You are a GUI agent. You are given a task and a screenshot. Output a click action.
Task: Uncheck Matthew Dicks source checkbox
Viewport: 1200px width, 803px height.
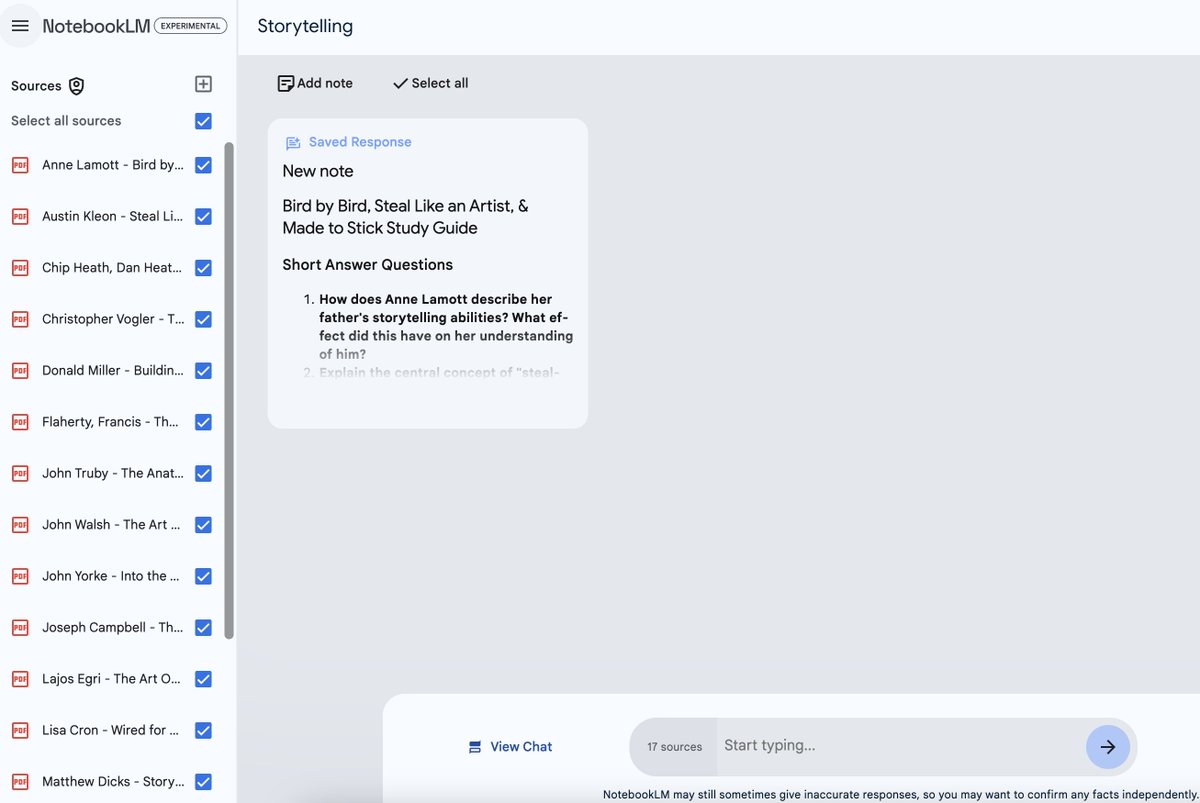[x=203, y=782]
